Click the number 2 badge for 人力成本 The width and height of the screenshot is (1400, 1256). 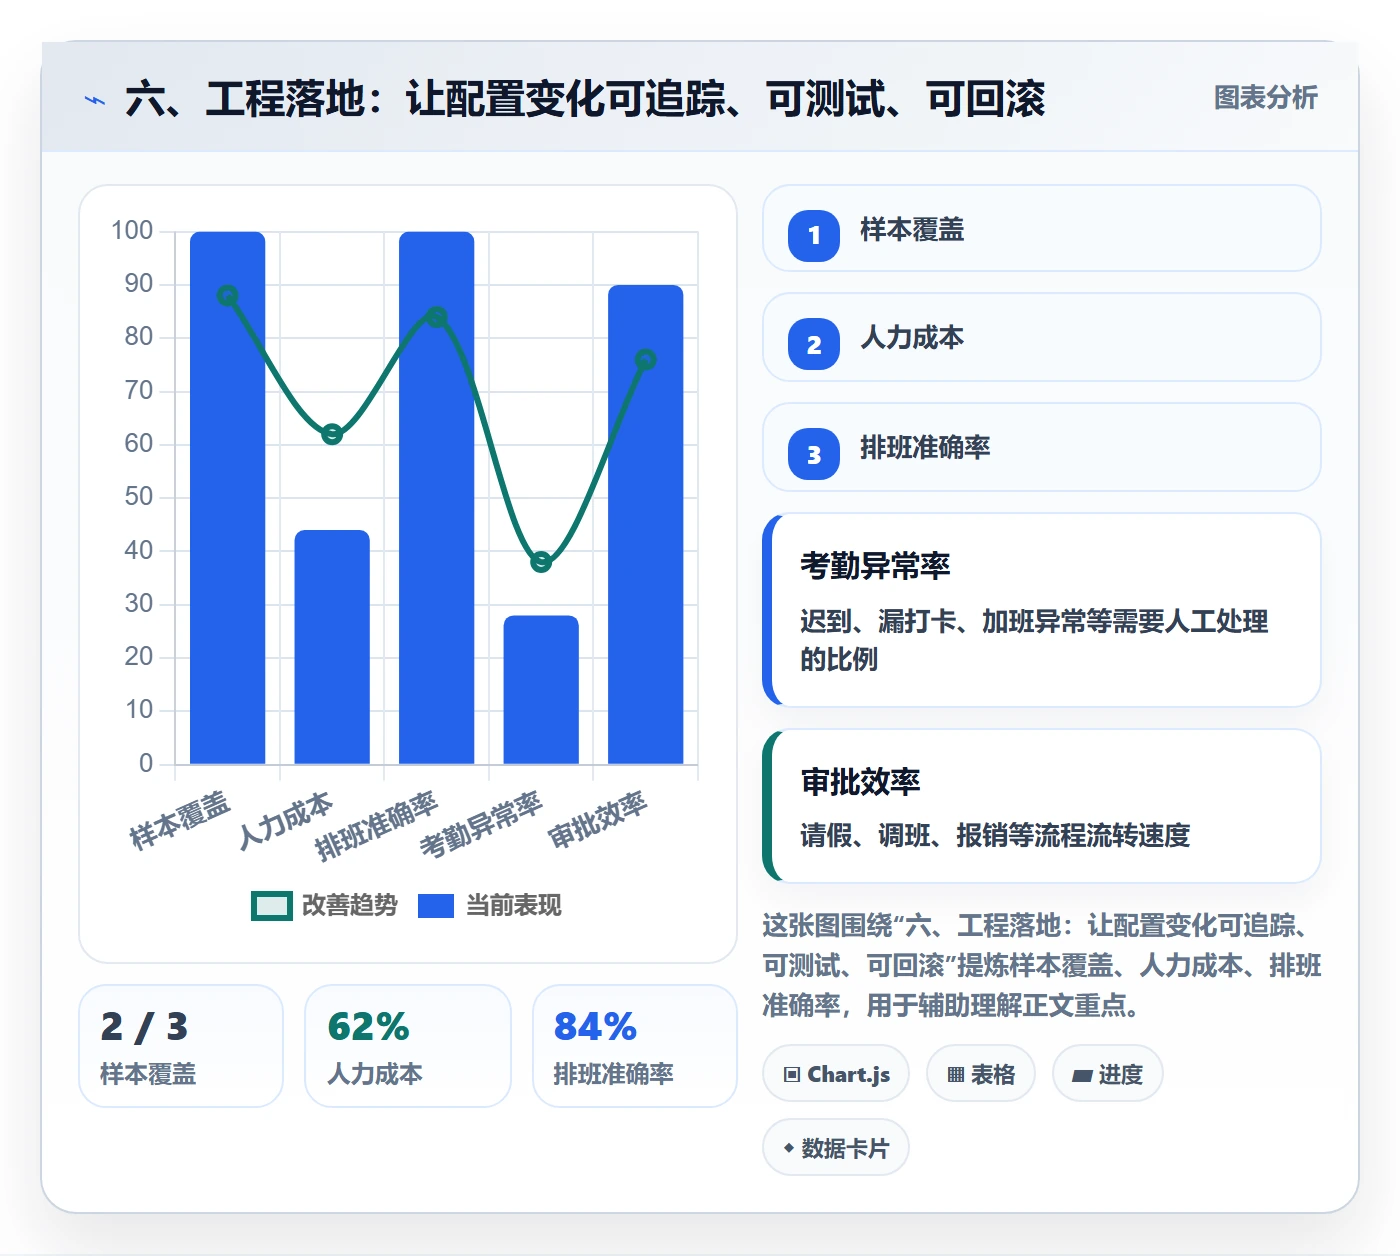pyautogui.click(x=814, y=344)
